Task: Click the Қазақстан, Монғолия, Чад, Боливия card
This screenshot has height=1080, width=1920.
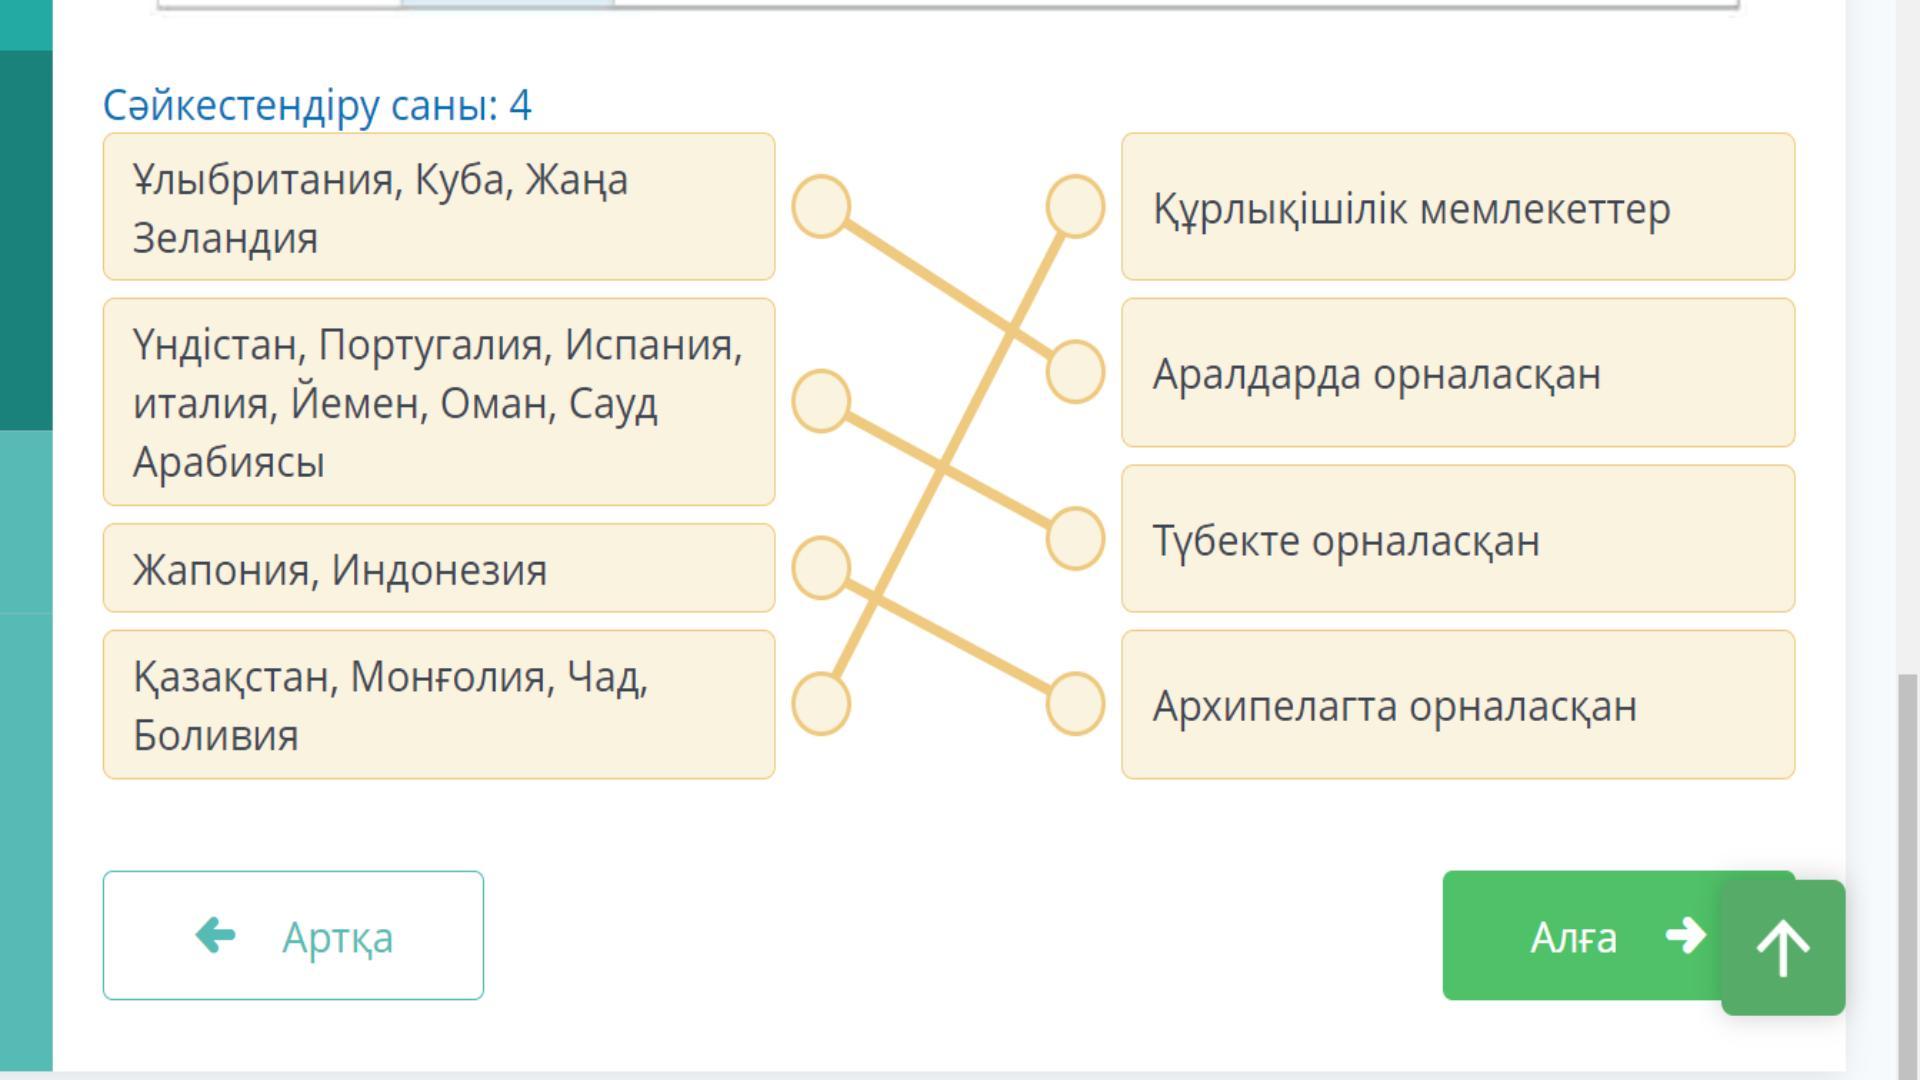Action: click(x=438, y=704)
